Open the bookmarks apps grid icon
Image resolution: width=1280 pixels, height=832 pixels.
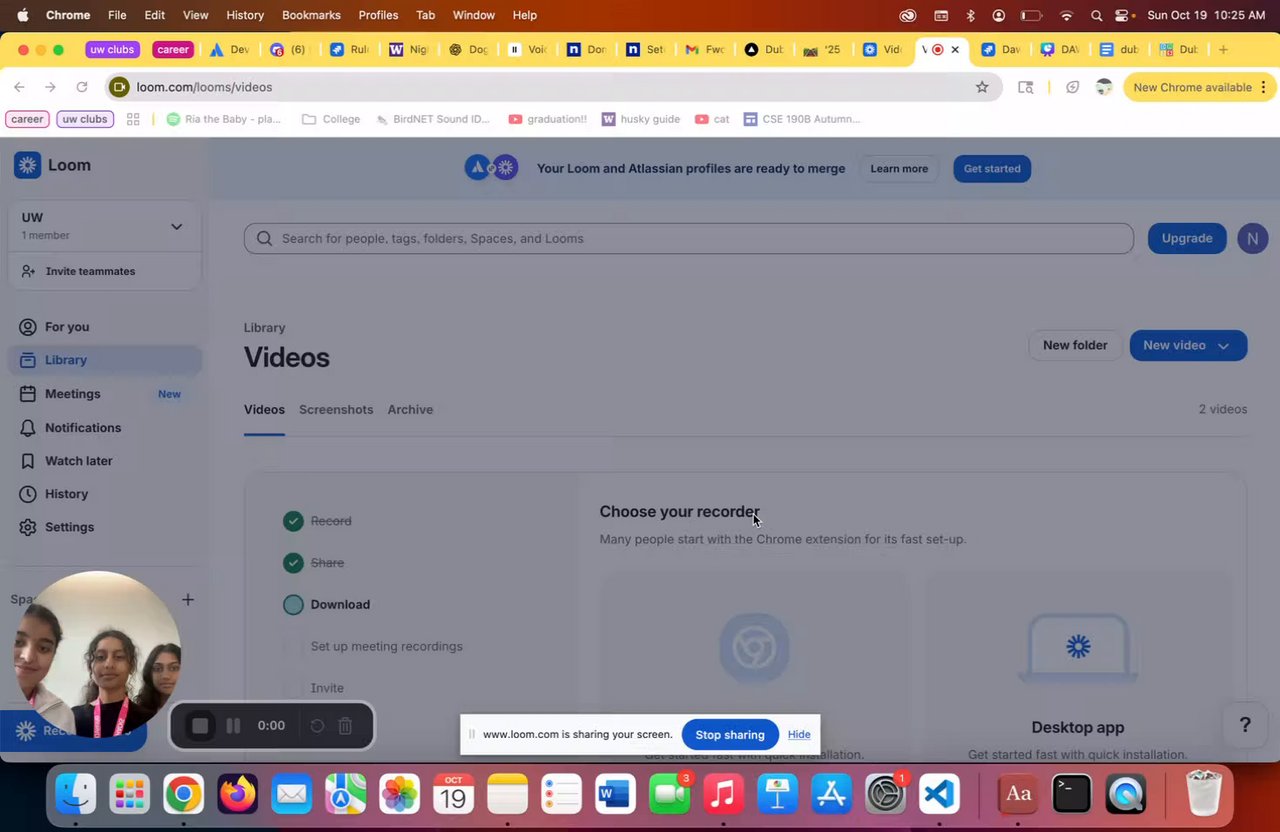[x=133, y=119]
